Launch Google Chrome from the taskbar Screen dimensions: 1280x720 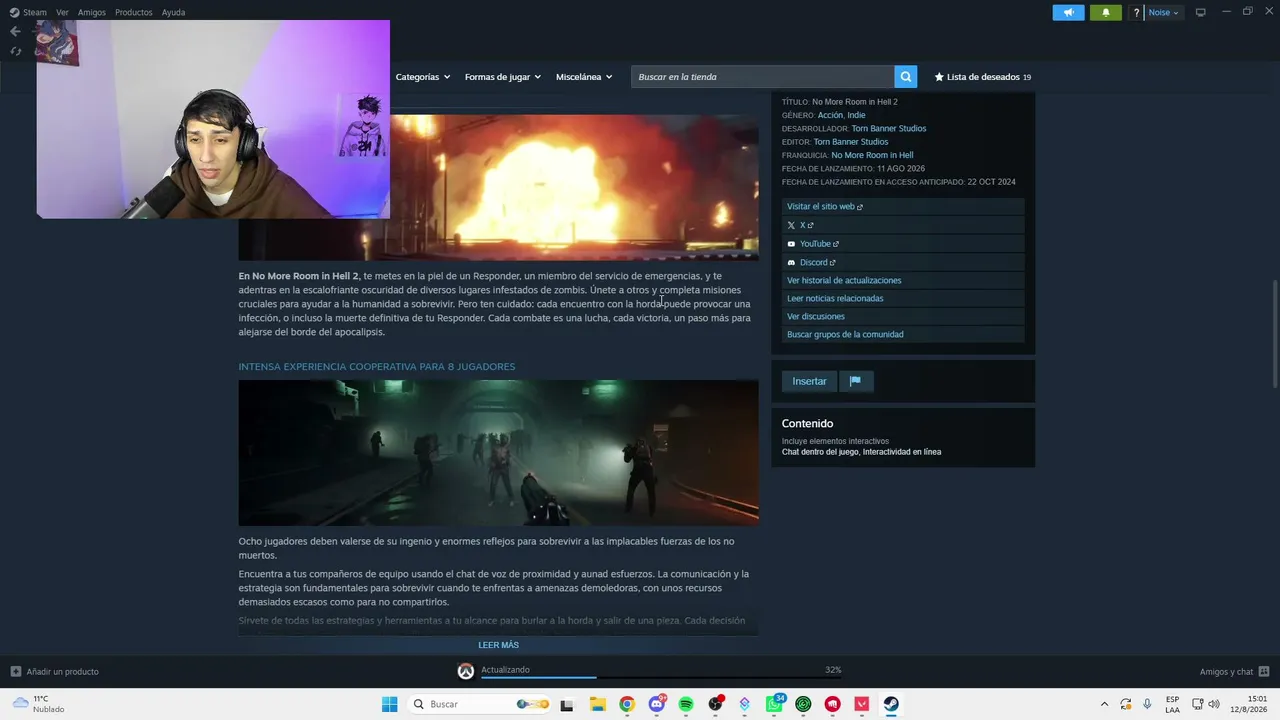pos(627,704)
